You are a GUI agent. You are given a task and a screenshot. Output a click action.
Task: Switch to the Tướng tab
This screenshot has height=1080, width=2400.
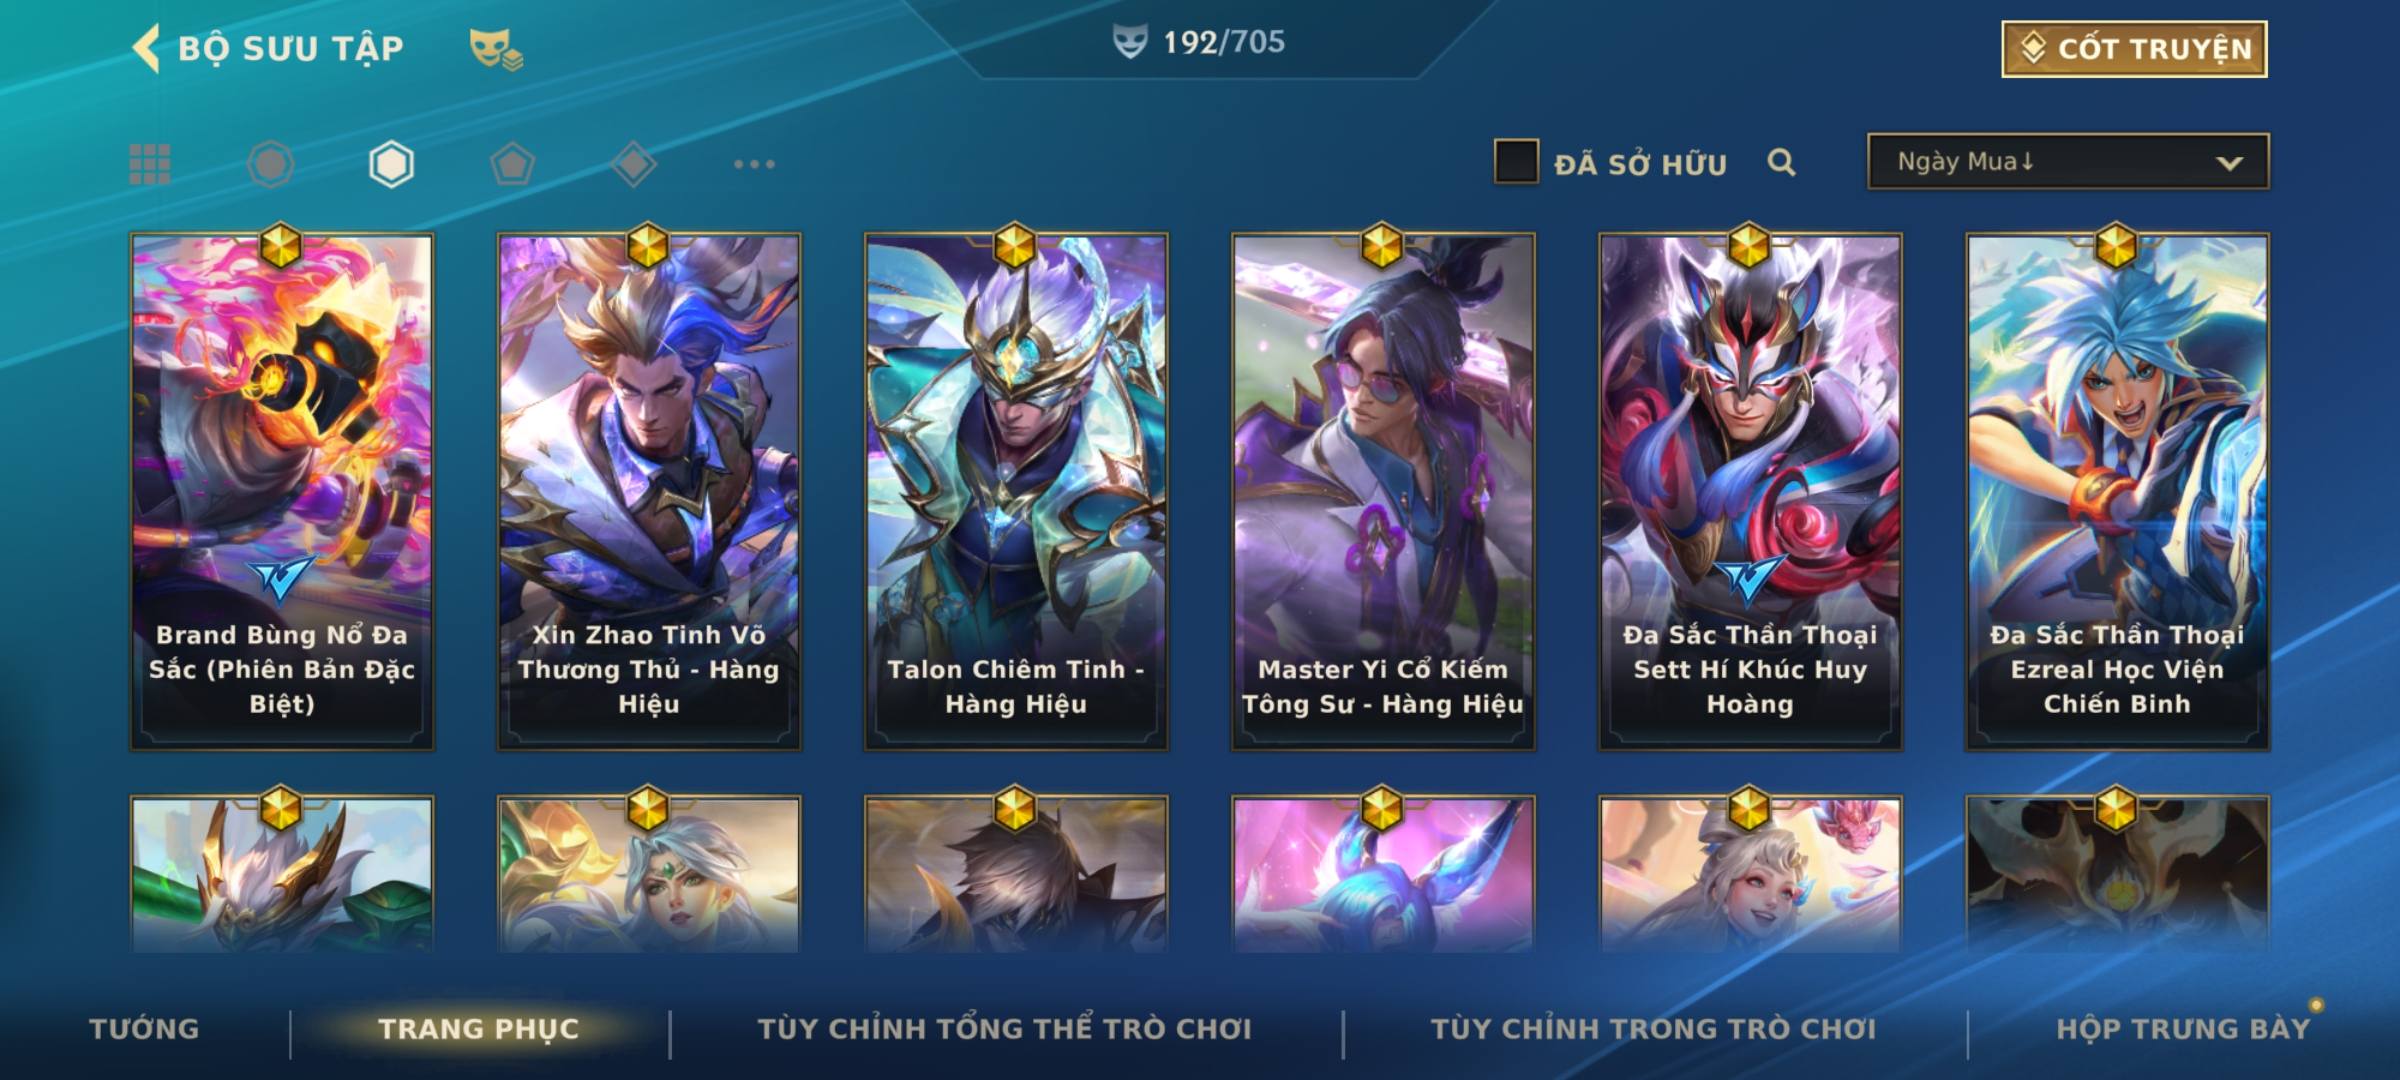(144, 1028)
